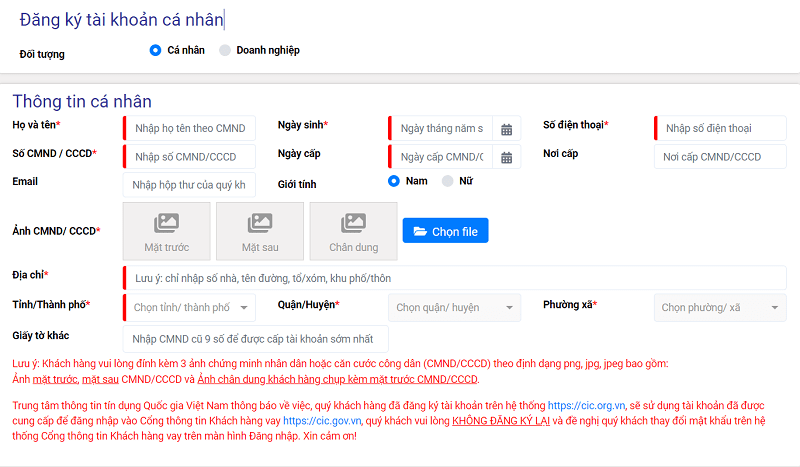Choose Nữ as gender
The height and width of the screenshot is (467, 800).
point(447,181)
